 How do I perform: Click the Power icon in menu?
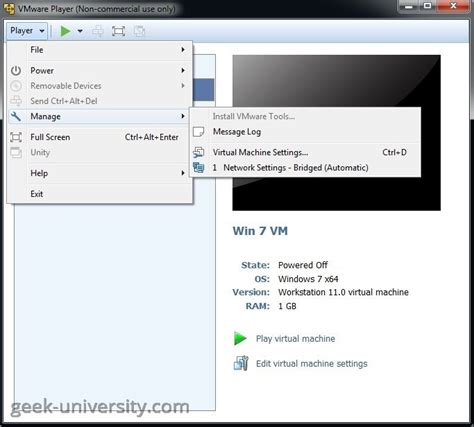tap(16, 71)
